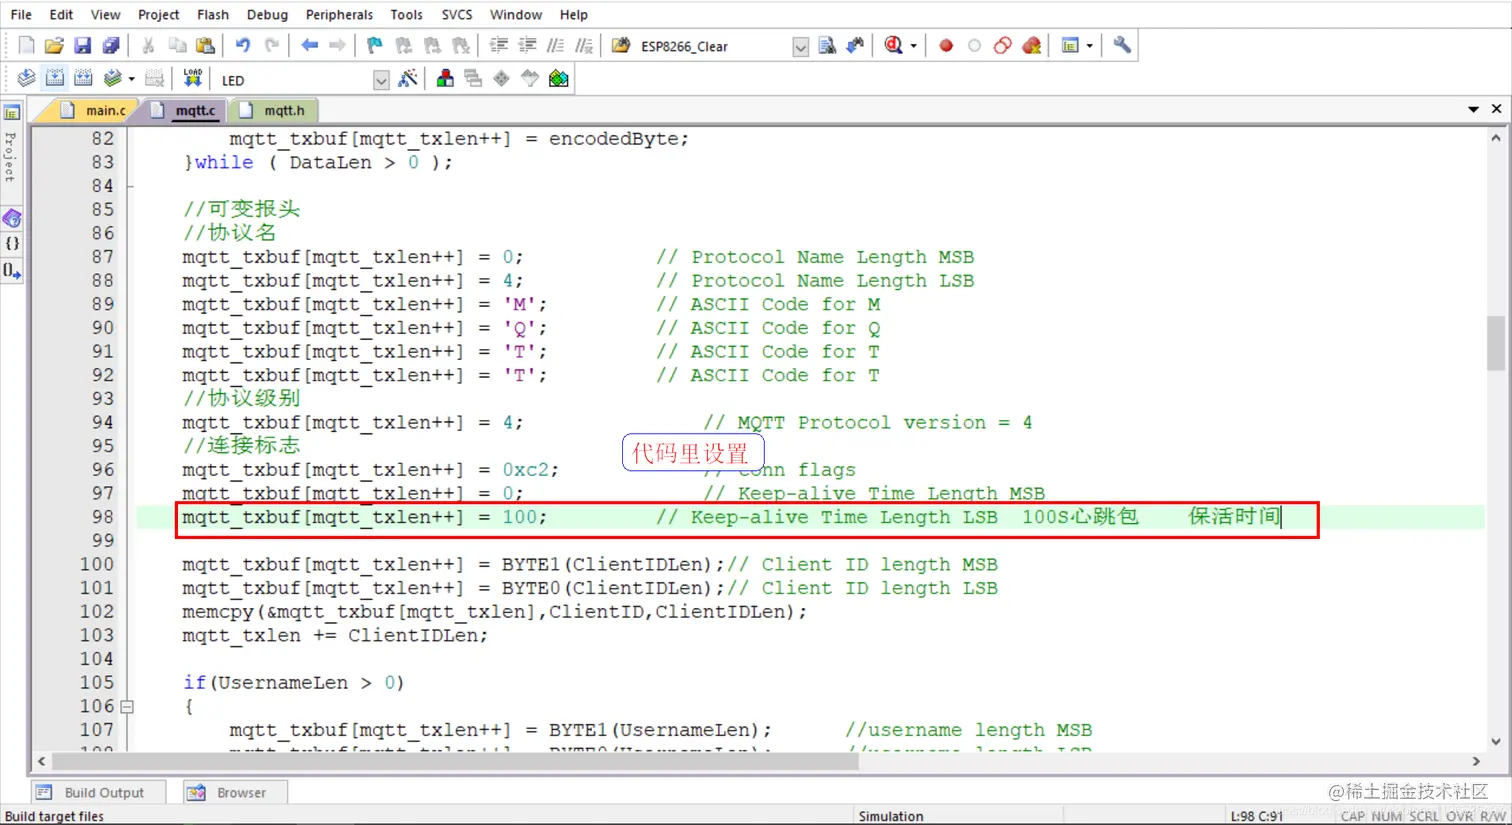This screenshot has height=825, width=1512.
Task: Open the File menu
Action: point(21,14)
